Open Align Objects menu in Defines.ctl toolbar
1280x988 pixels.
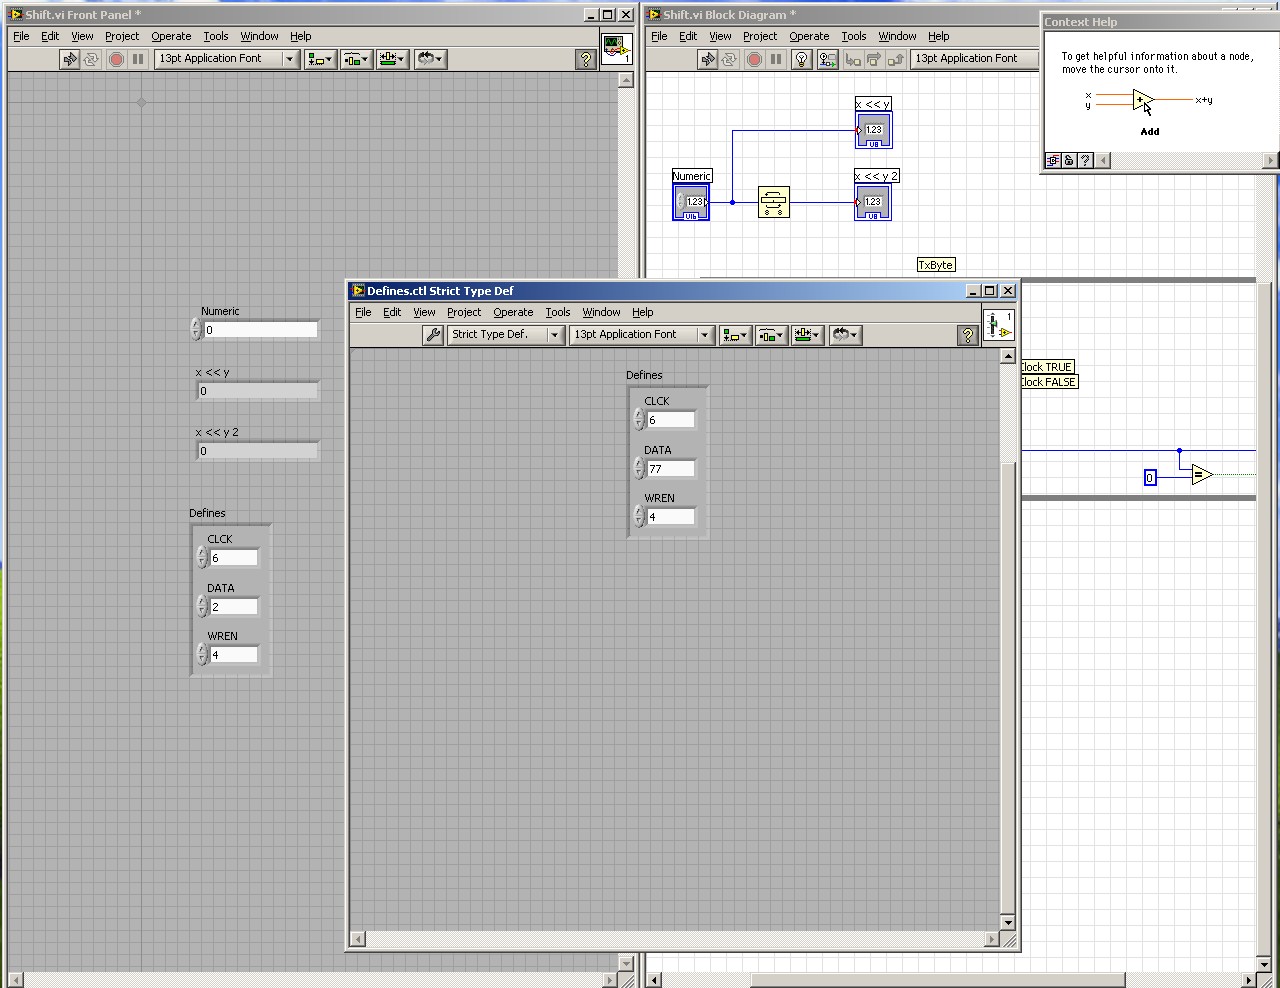(x=735, y=335)
